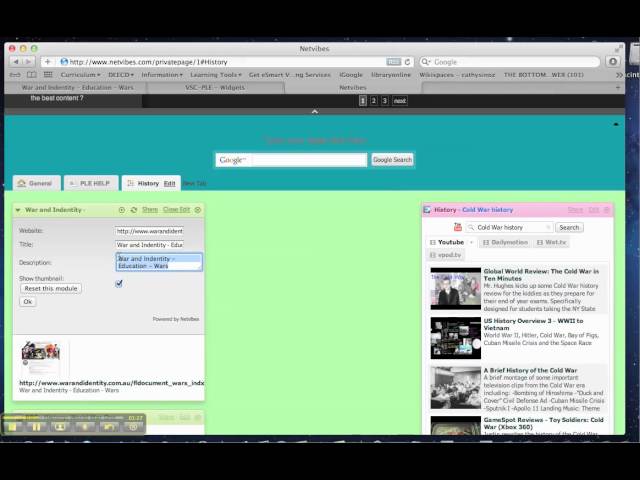Confirm widget settings with Ok
640x480 pixels.
pos(28,302)
